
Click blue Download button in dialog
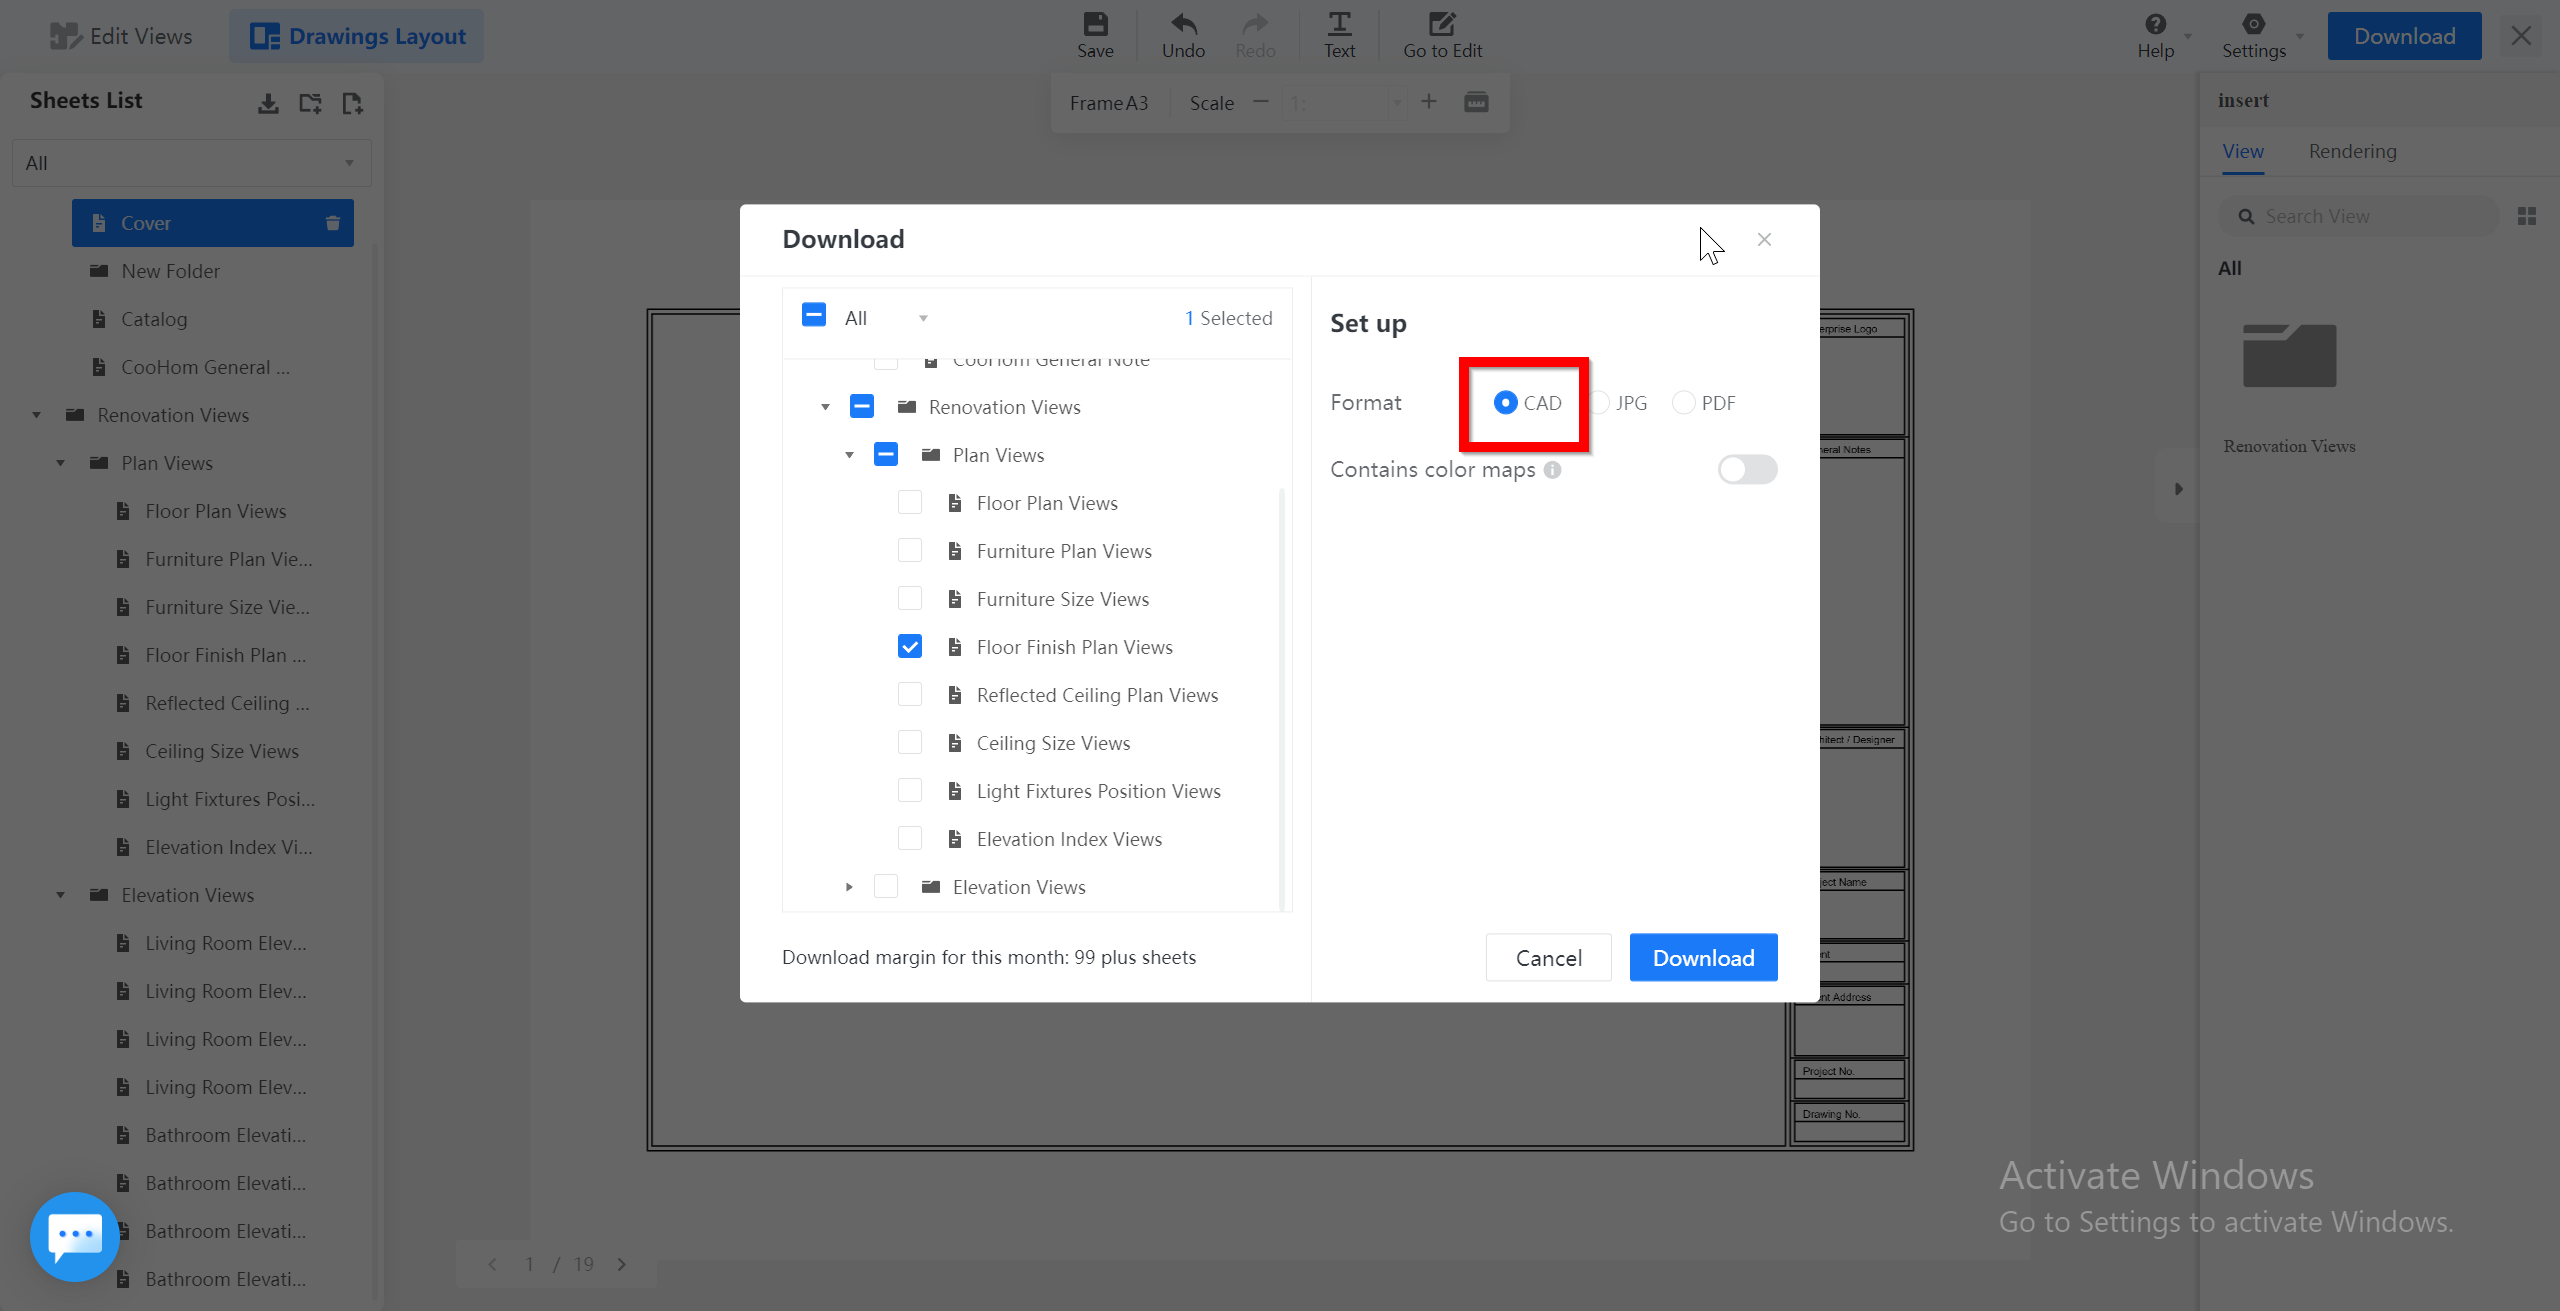click(x=1703, y=958)
